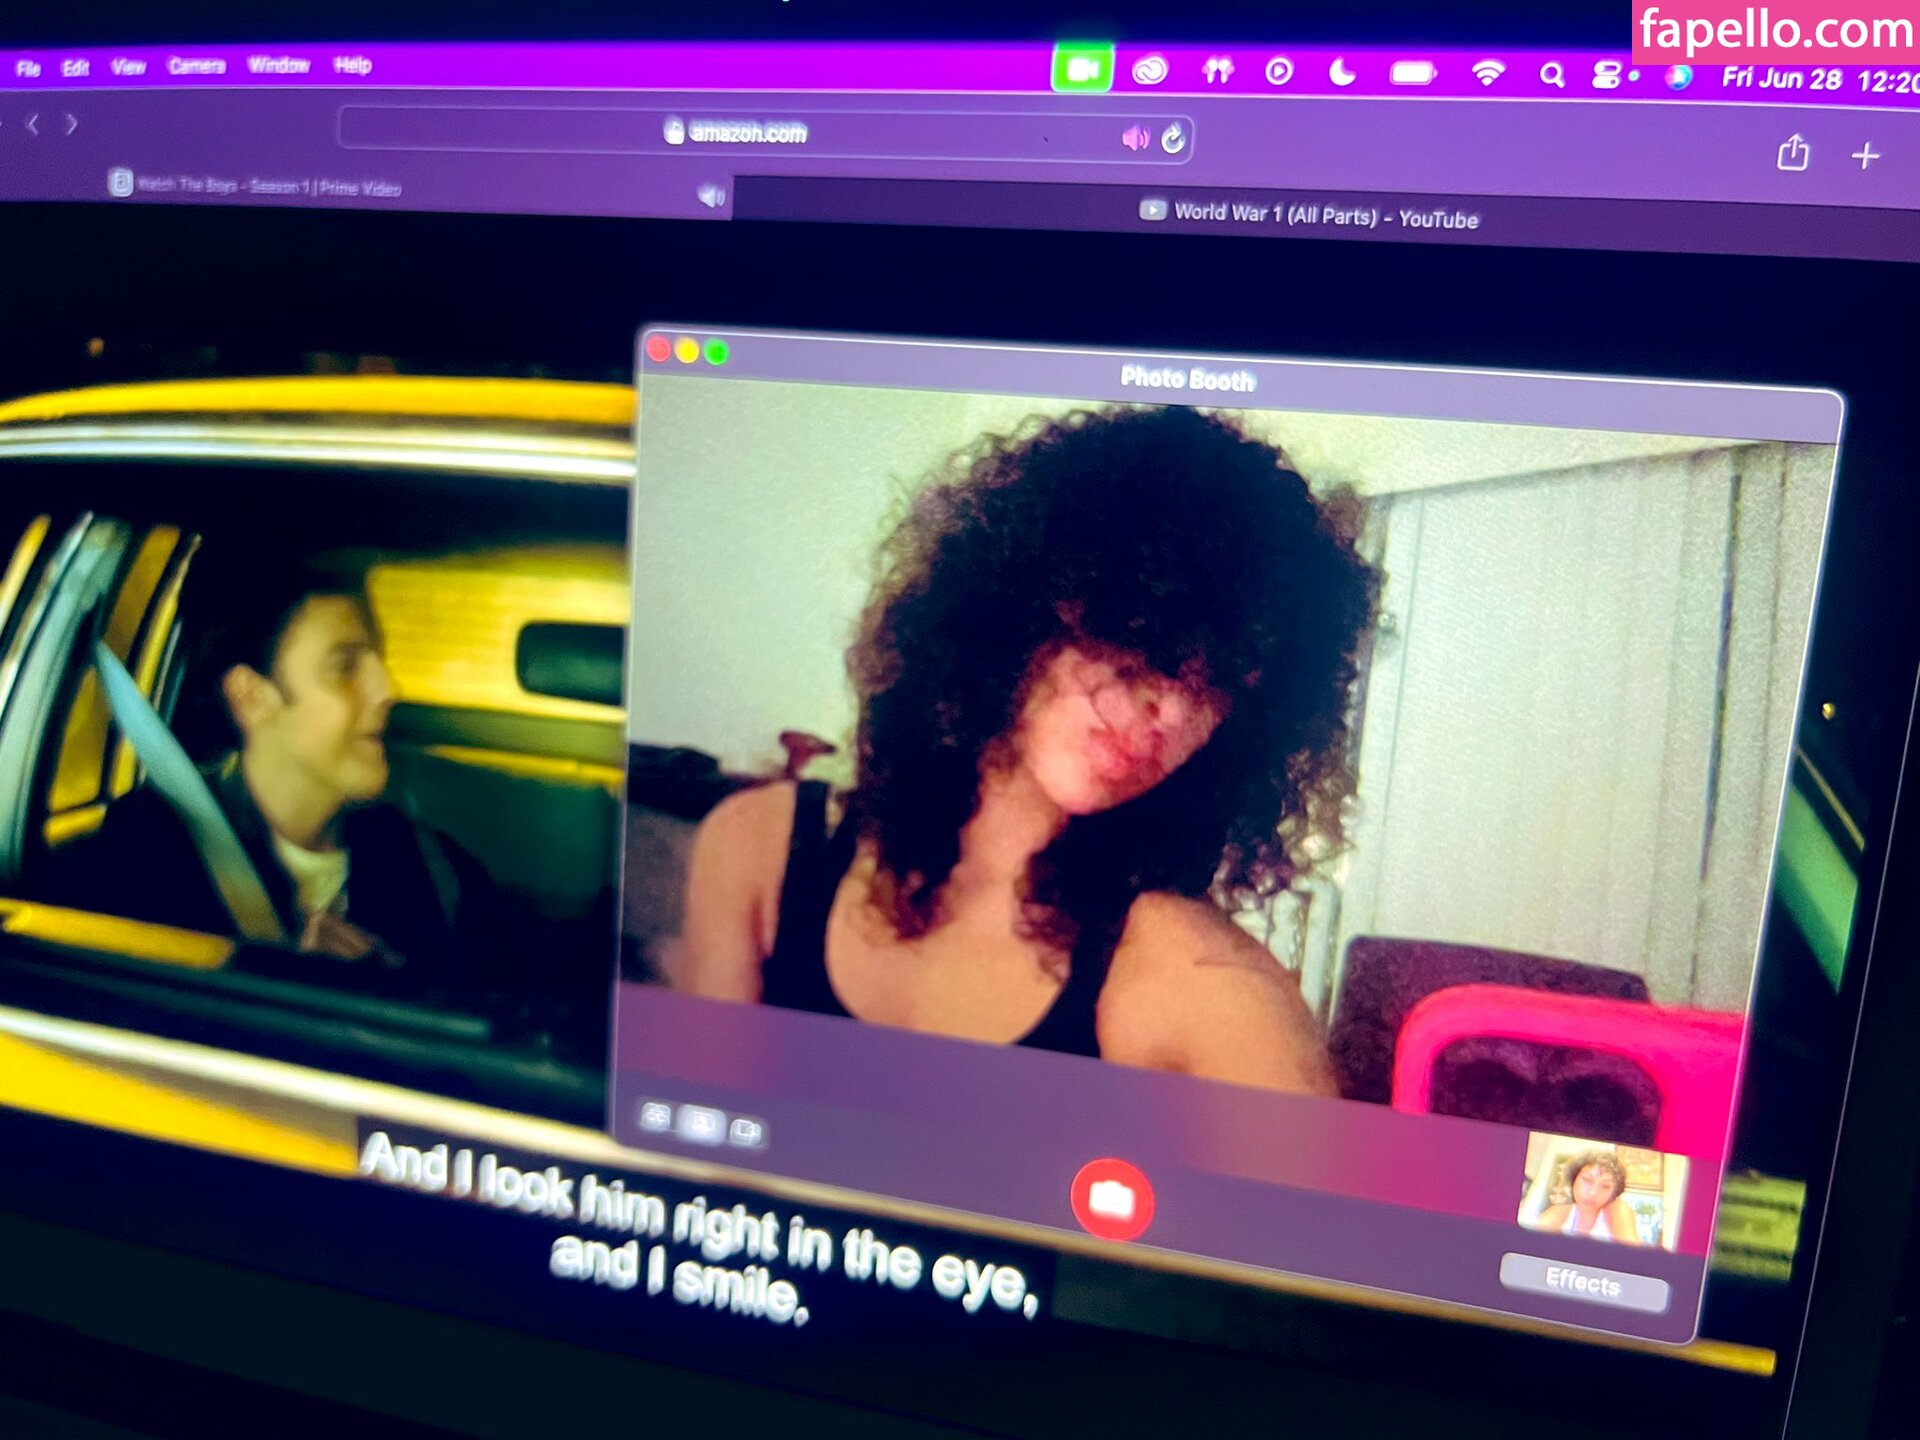Open the Window menu
Image resolution: width=1920 pixels, height=1440 pixels.
click(x=278, y=65)
